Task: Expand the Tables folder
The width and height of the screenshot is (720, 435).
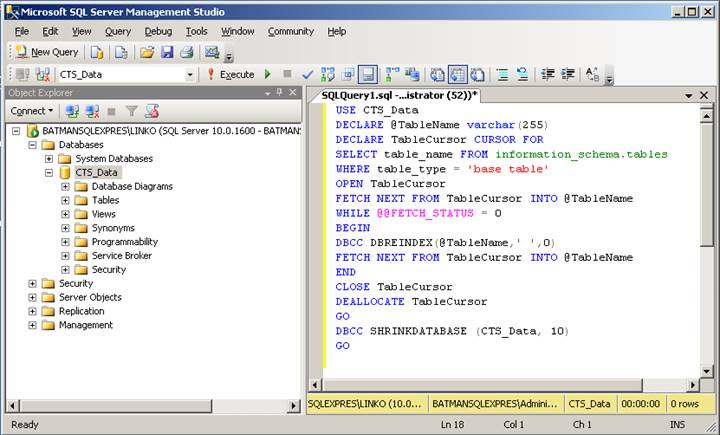Action: click(x=65, y=200)
